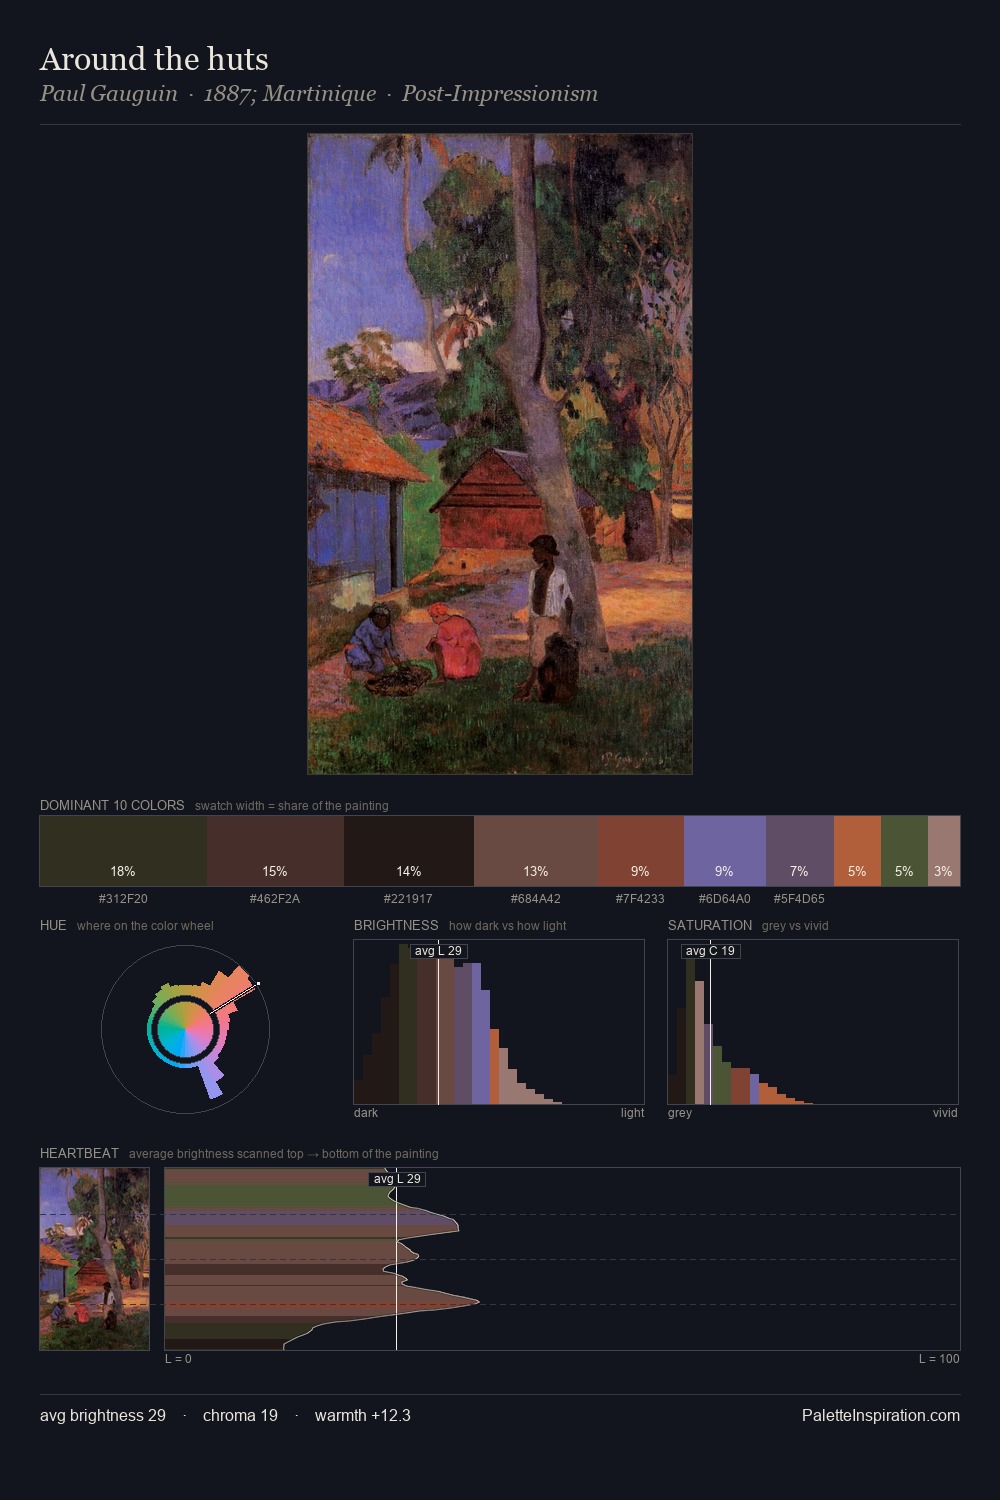Click hex code #221917
Viewport: 1000px width, 1500px height.
(x=409, y=899)
